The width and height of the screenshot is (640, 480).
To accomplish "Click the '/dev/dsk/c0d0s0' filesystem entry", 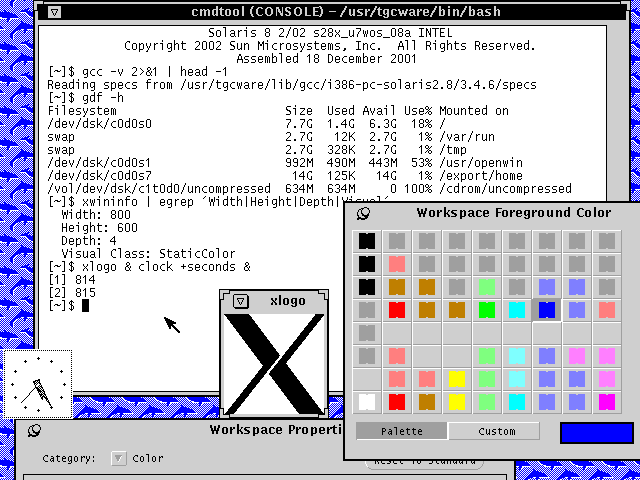I will point(100,124).
